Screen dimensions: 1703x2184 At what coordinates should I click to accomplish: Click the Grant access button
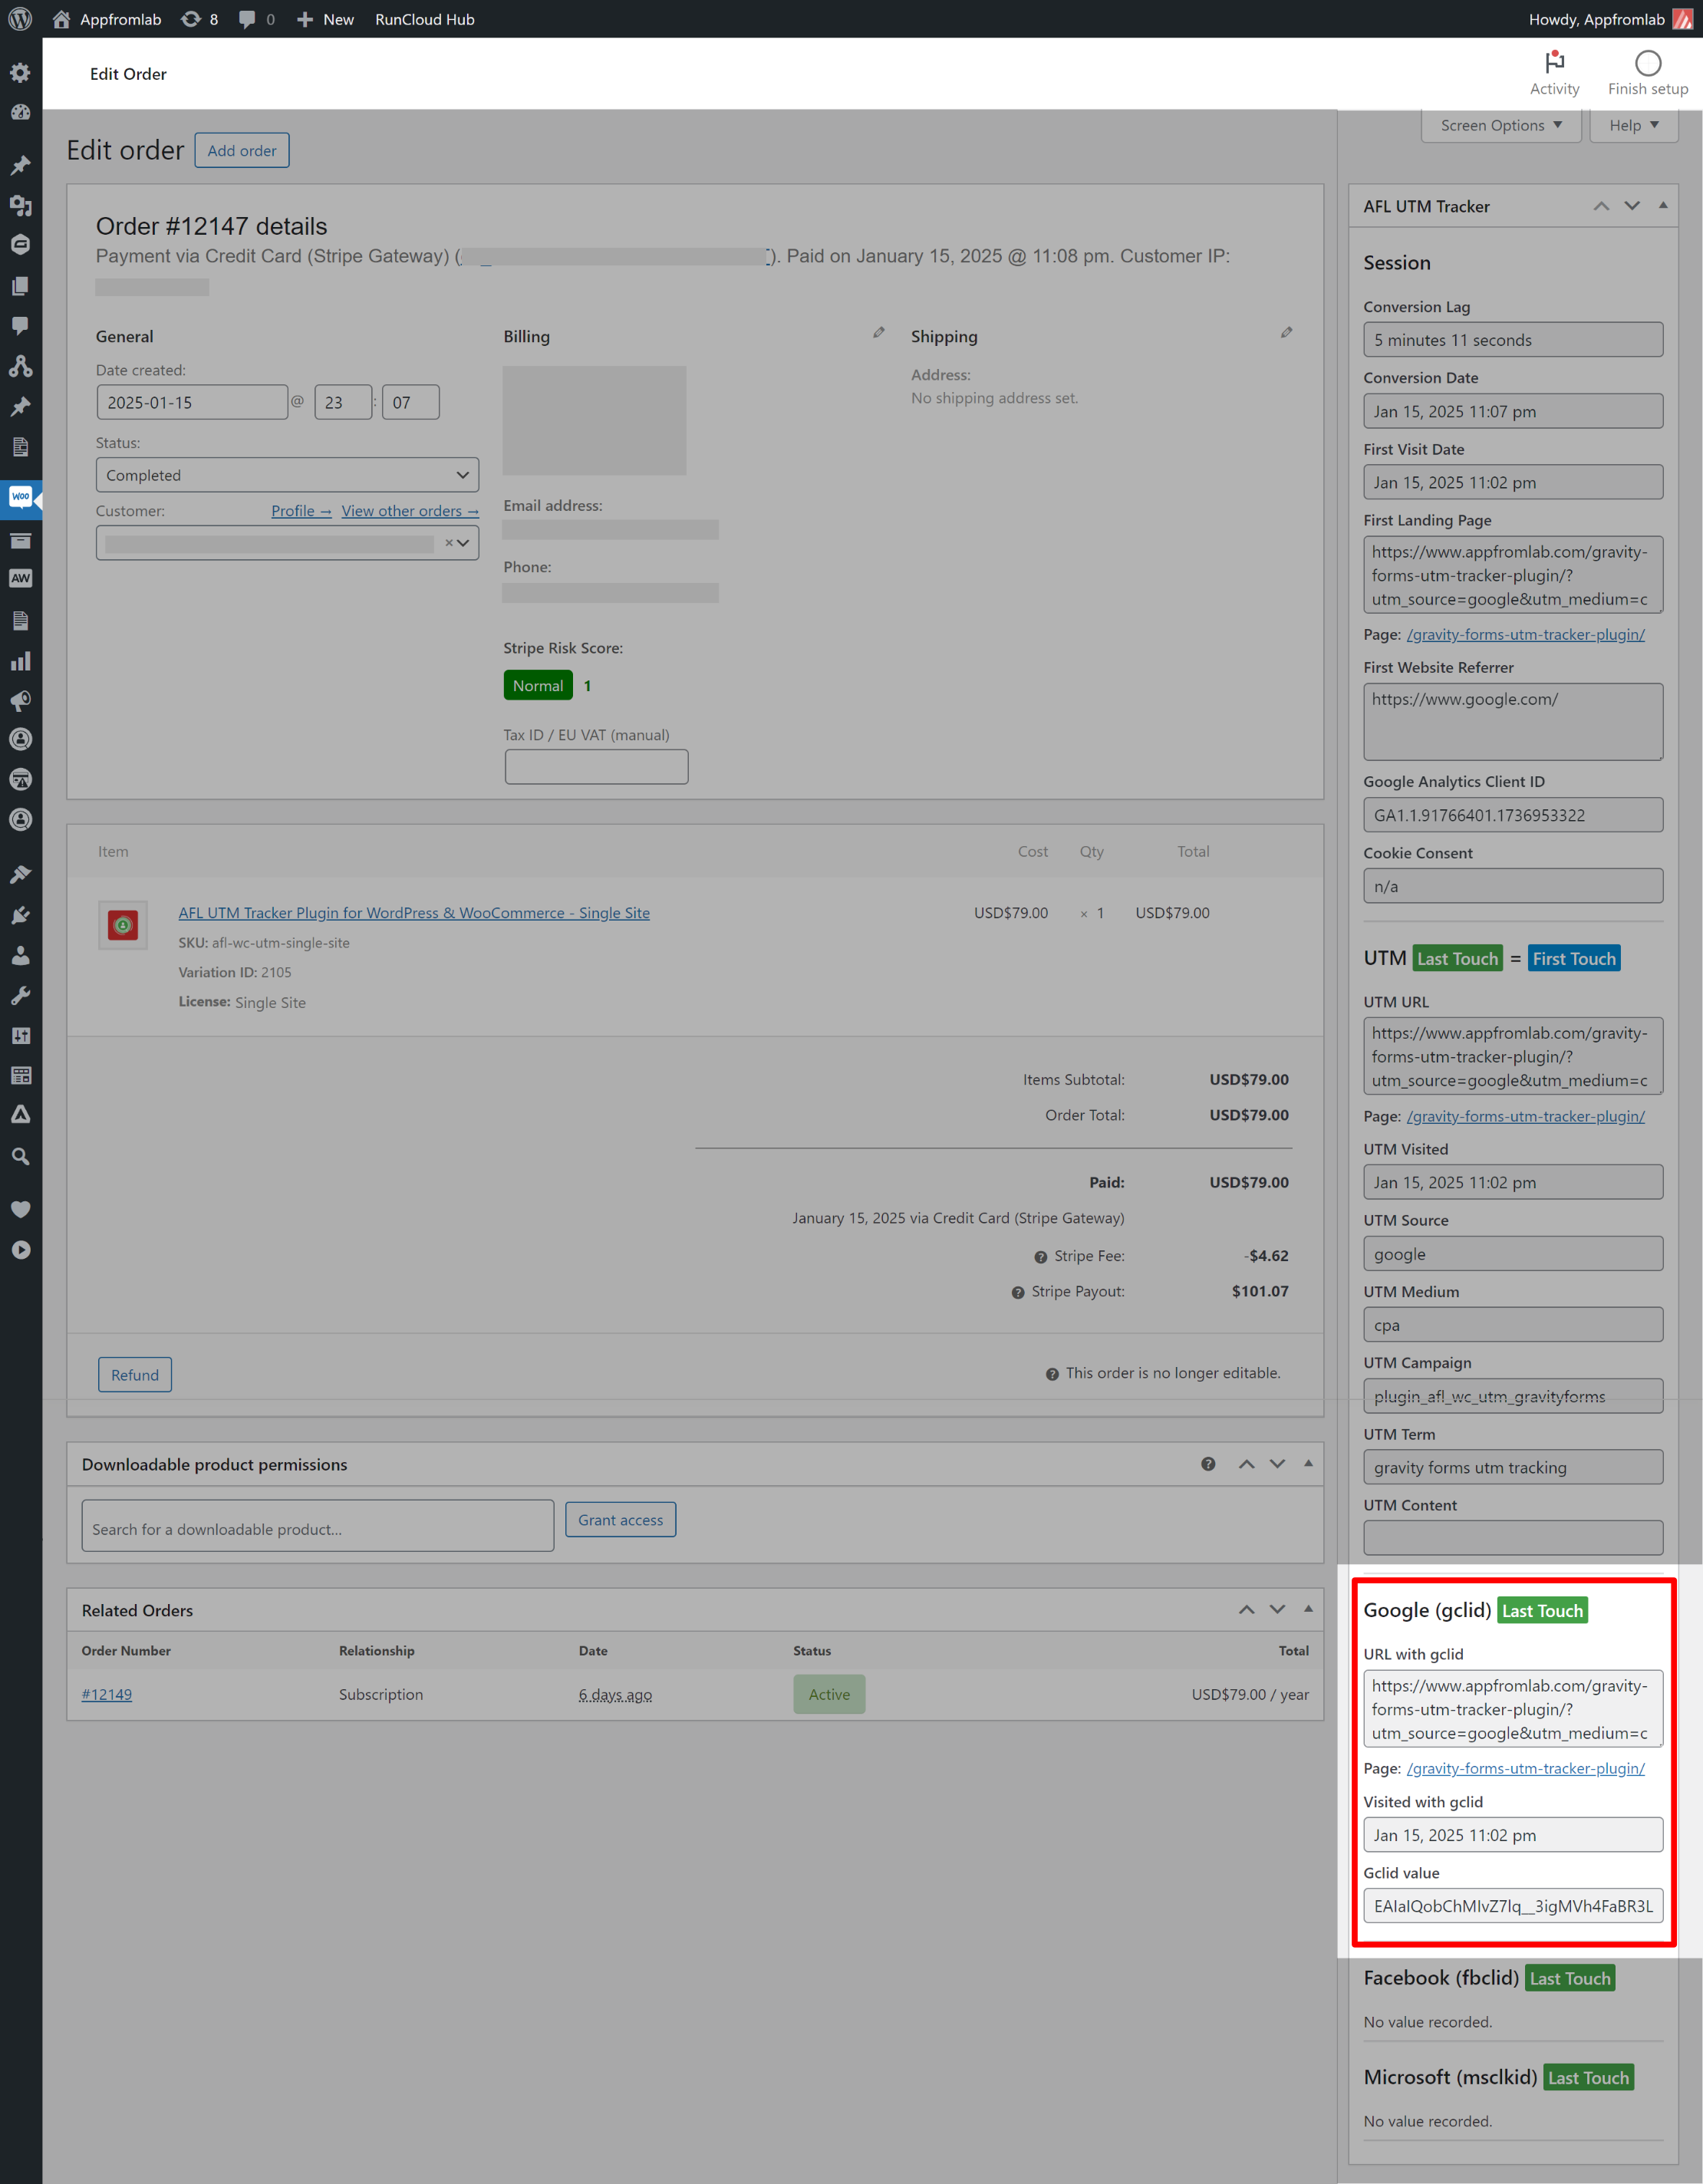(620, 1520)
